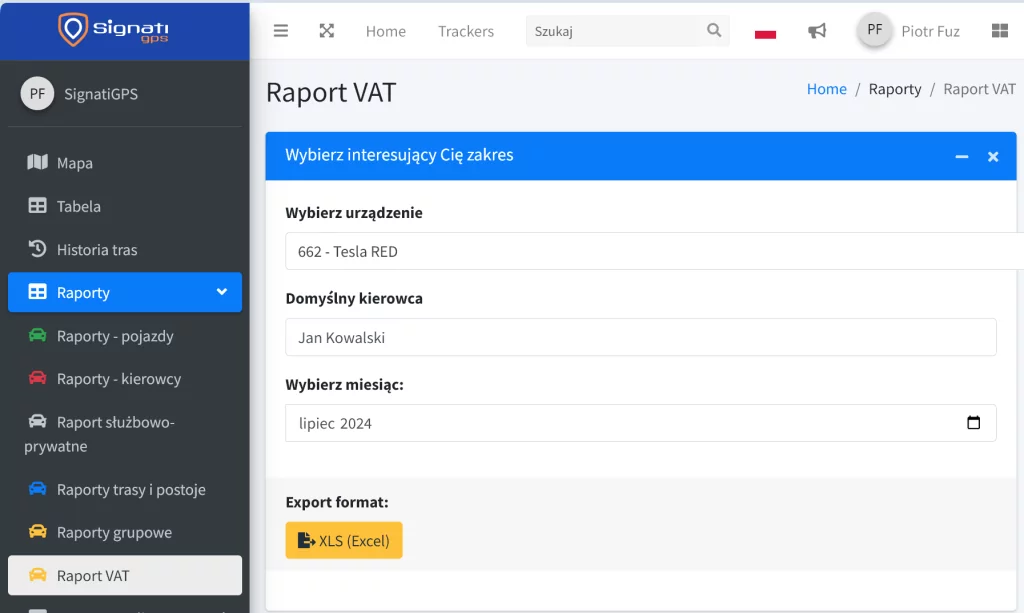Click the Raport VAT page heading
The width and height of the screenshot is (1024, 613).
(330, 92)
